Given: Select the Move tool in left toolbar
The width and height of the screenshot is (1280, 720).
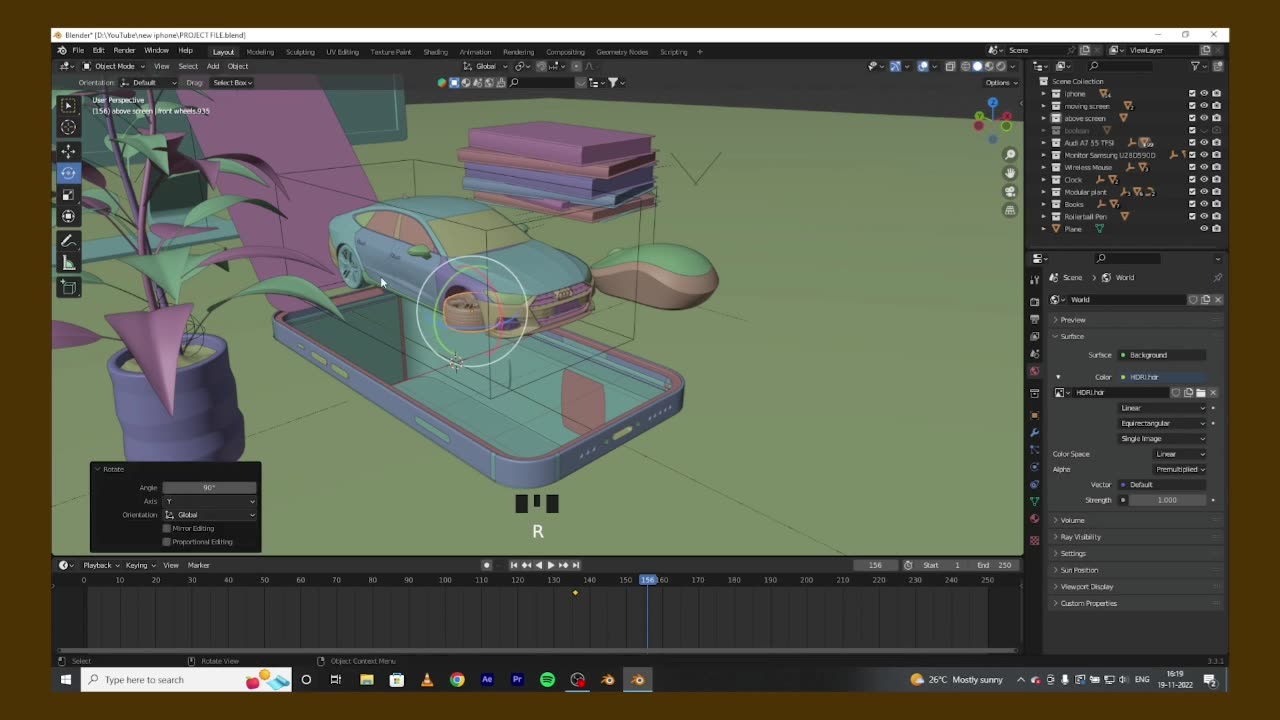Looking at the screenshot, I should (68, 151).
